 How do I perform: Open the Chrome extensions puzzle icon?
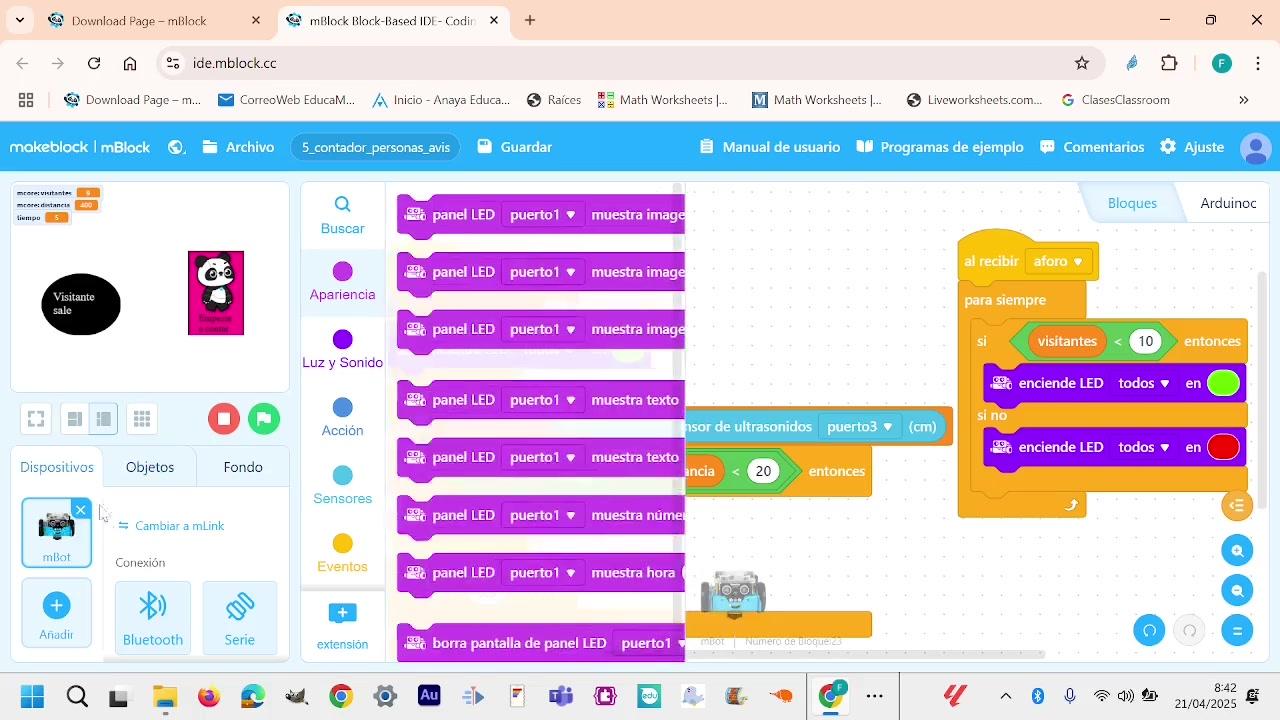coord(1169,63)
